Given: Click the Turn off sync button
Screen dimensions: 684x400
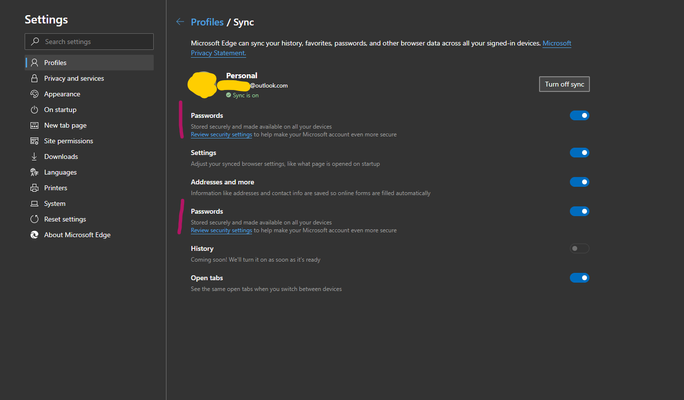Looking at the screenshot, I should (564, 84).
